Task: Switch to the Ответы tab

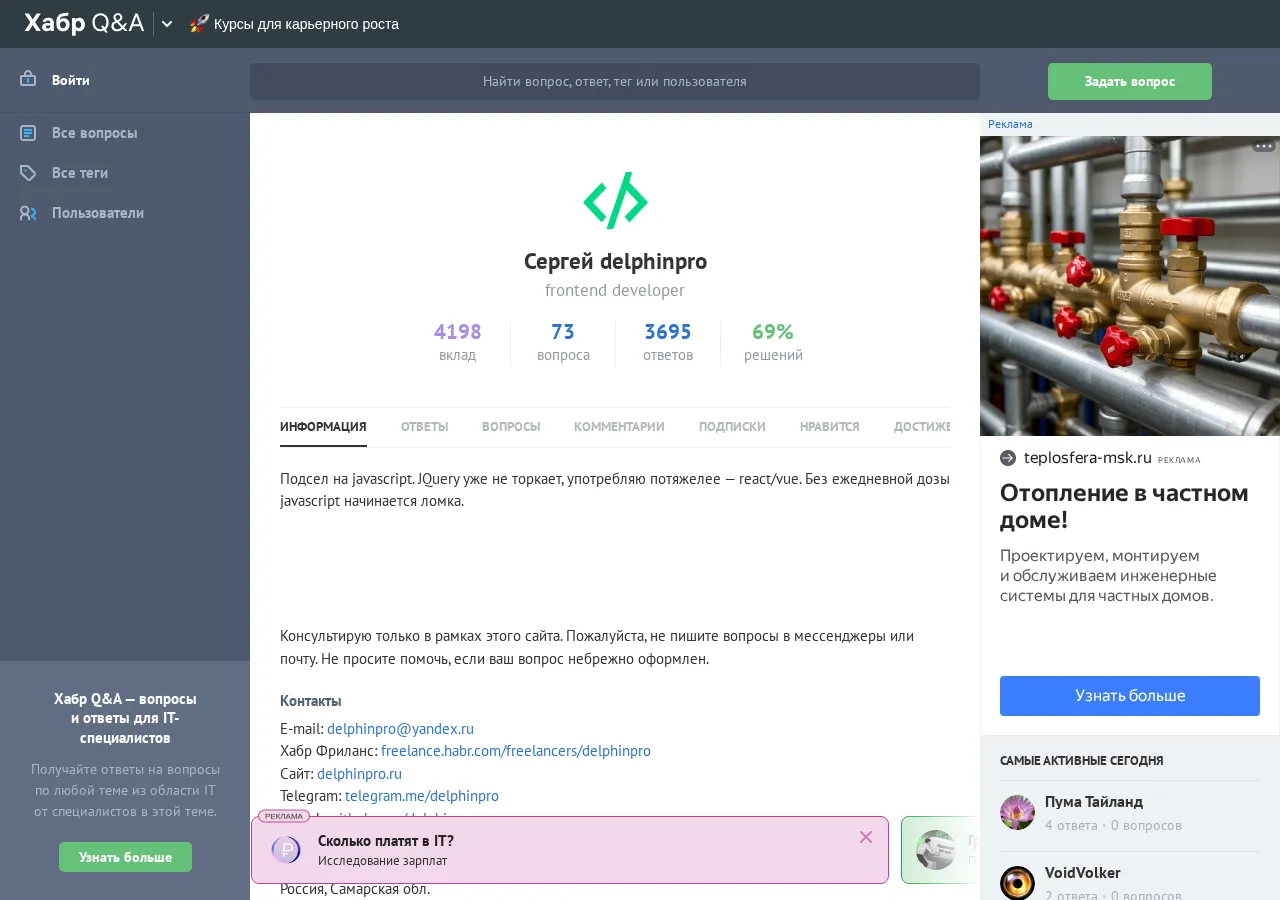Action: (x=424, y=427)
